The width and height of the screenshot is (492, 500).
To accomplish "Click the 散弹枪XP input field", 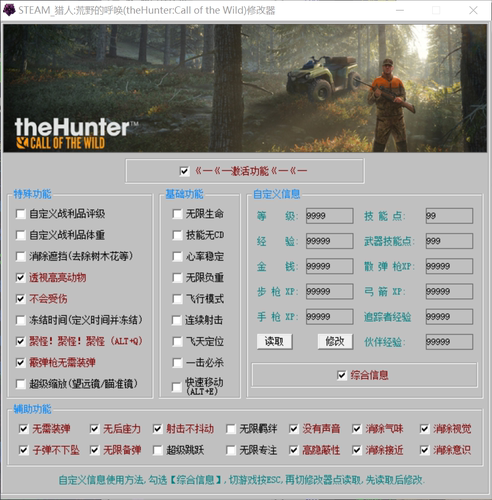I will [x=449, y=266].
